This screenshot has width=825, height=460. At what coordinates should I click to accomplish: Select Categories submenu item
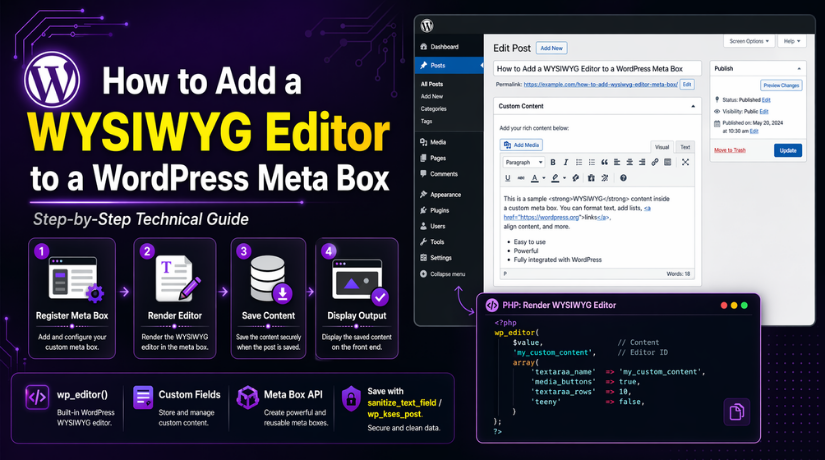434,109
